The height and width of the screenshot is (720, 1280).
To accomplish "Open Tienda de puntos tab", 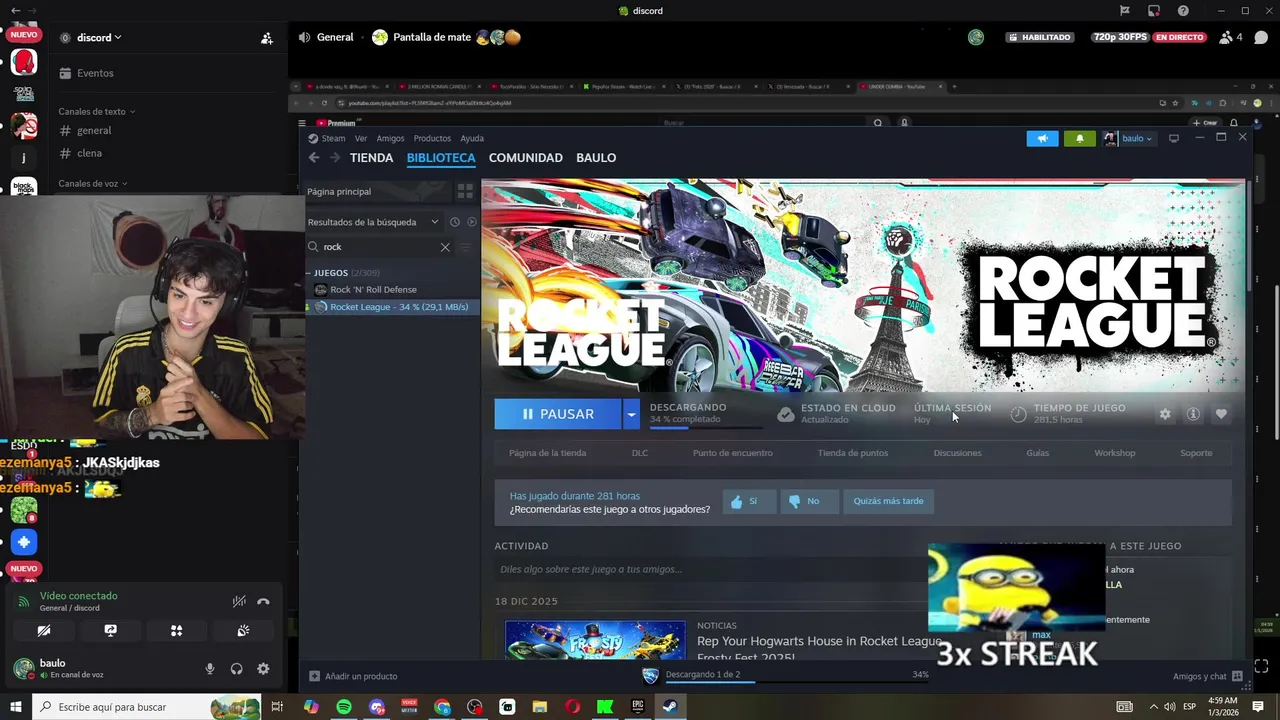I will click(x=853, y=453).
